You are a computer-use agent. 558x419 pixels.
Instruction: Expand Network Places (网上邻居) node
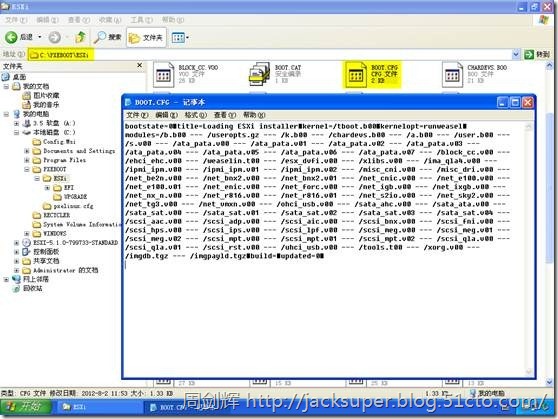point(6,280)
